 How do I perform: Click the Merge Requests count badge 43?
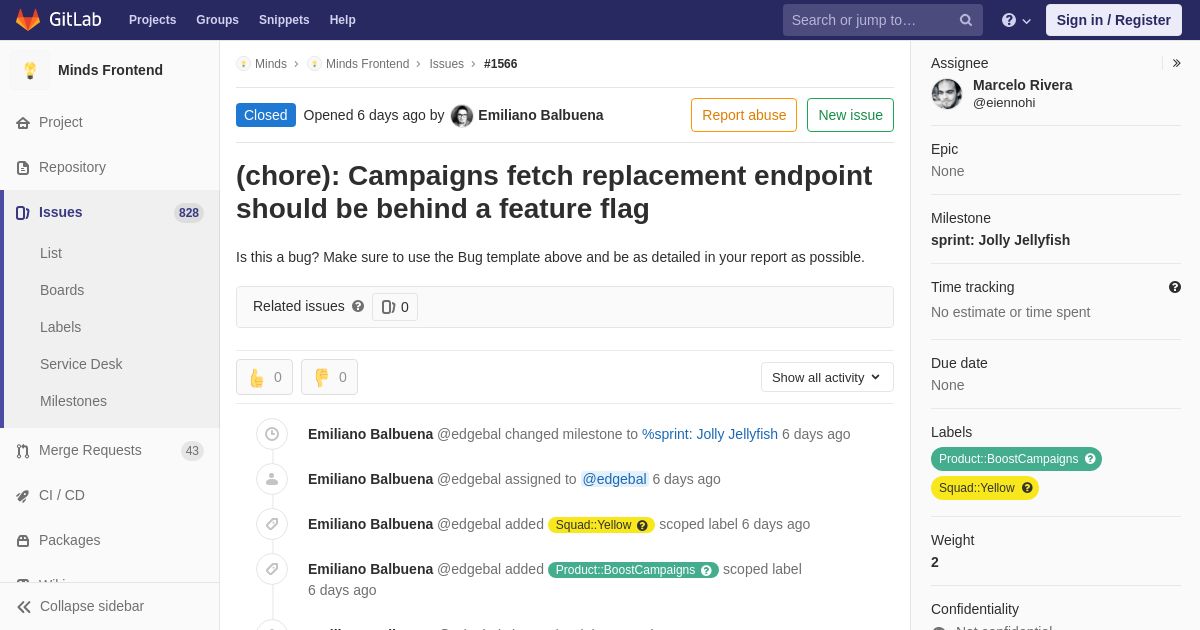pyautogui.click(x=192, y=451)
